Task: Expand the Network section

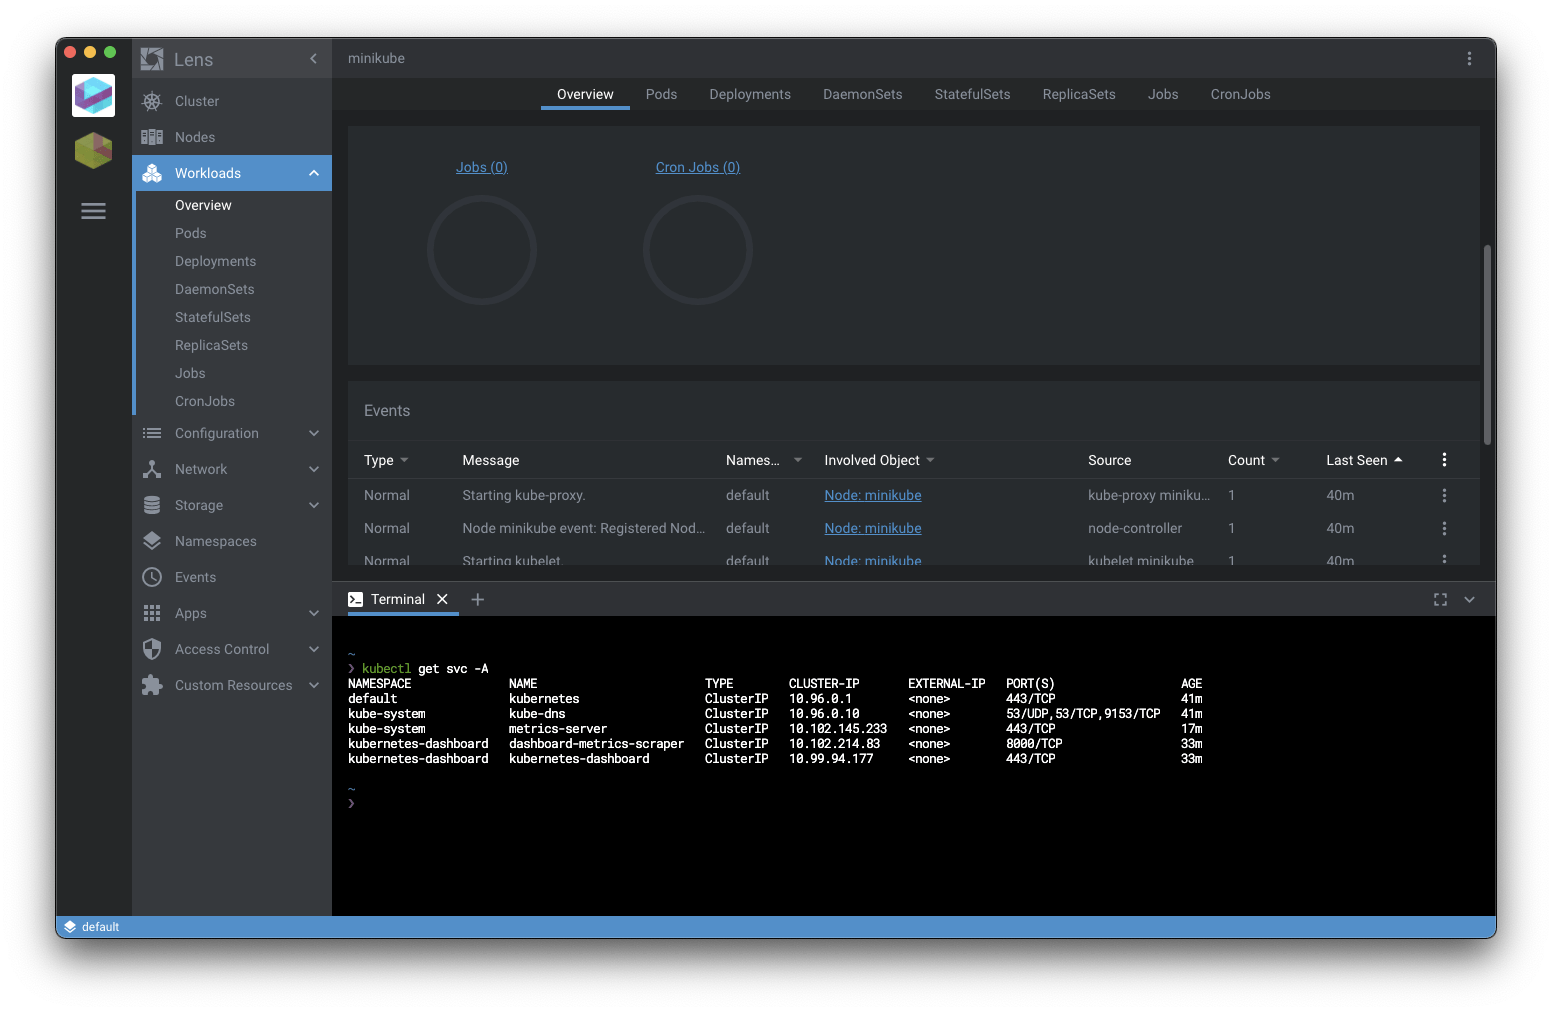Action: (x=314, y=469)
